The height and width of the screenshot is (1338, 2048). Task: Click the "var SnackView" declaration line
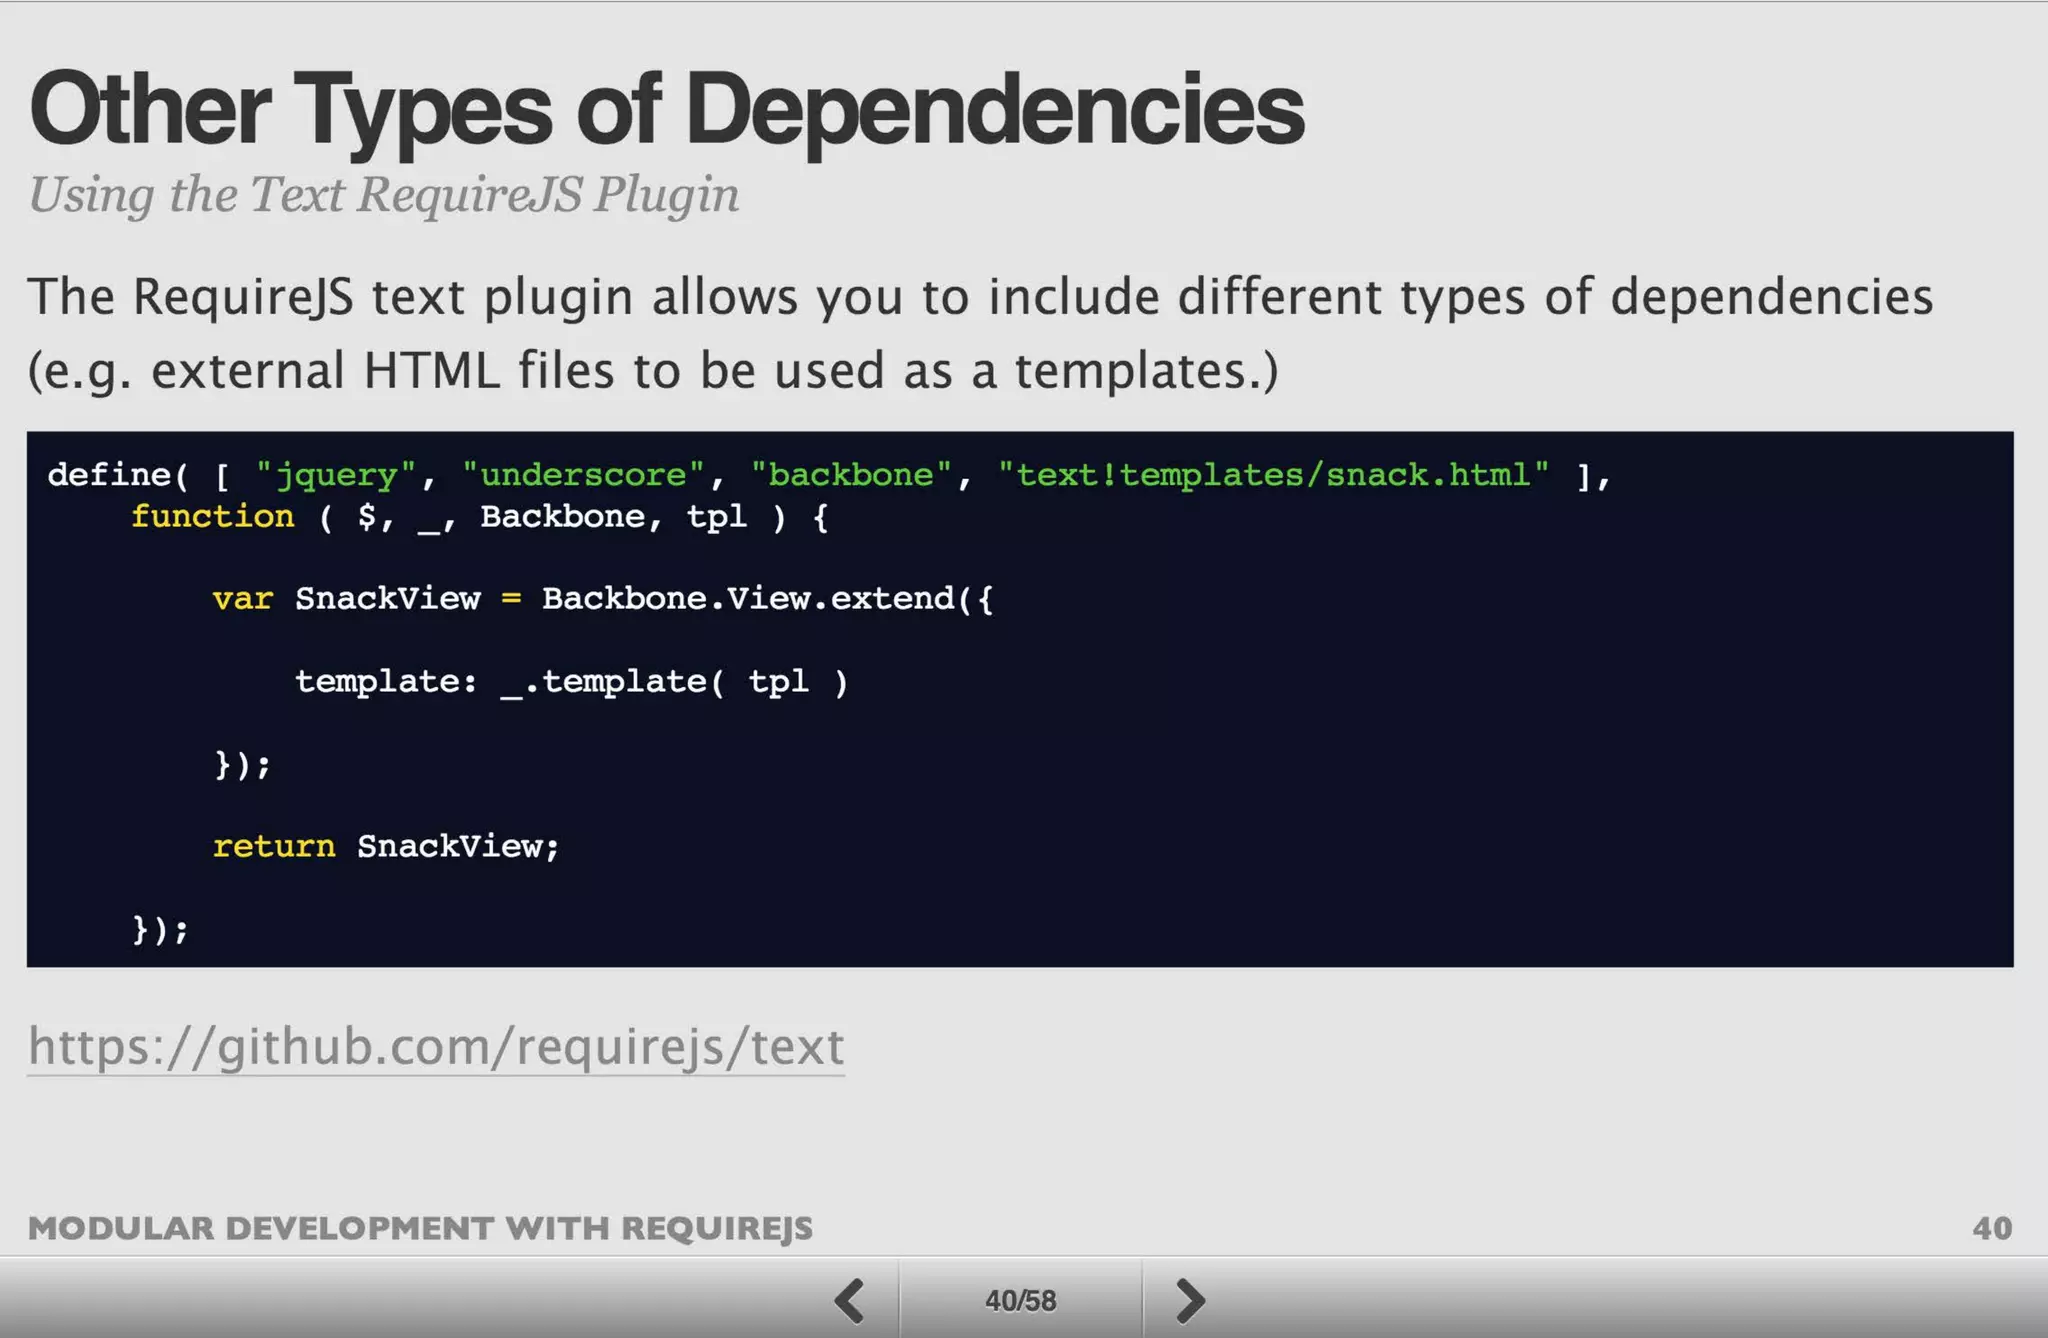(603, 598)
